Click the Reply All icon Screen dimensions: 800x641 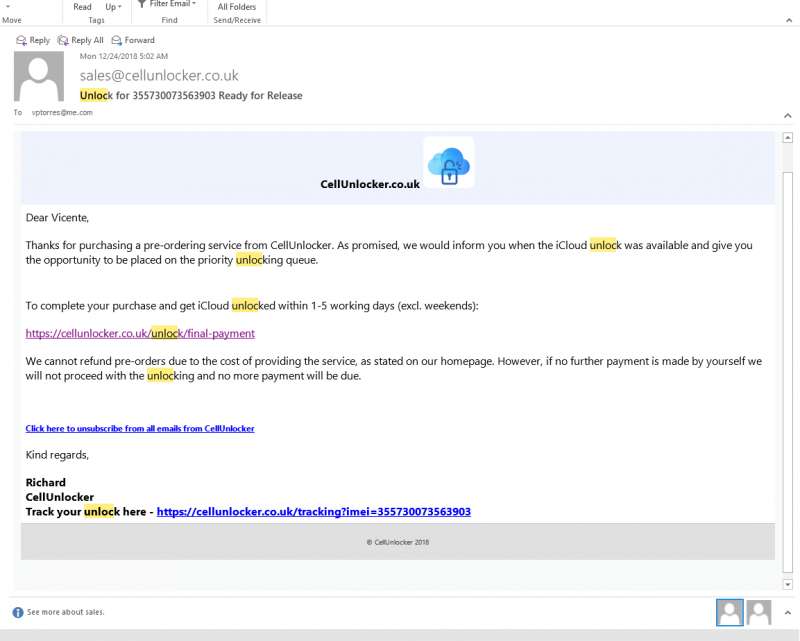click(x=62, y=40)
